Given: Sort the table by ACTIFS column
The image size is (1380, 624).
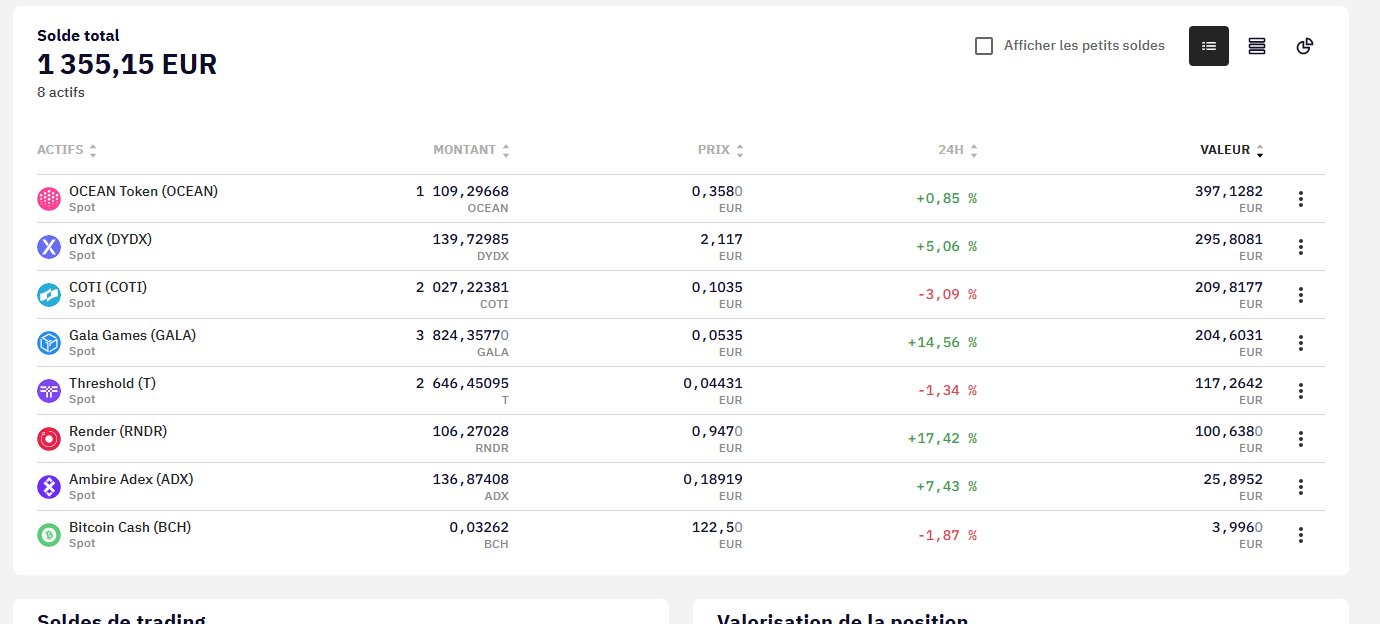Looking at the screenshot, I should tap(67, 150).
